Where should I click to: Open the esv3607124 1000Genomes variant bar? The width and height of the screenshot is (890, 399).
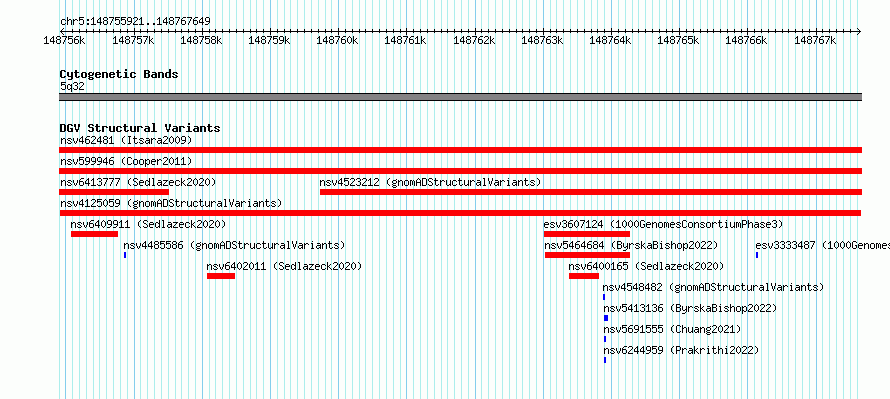pos(587,234)
